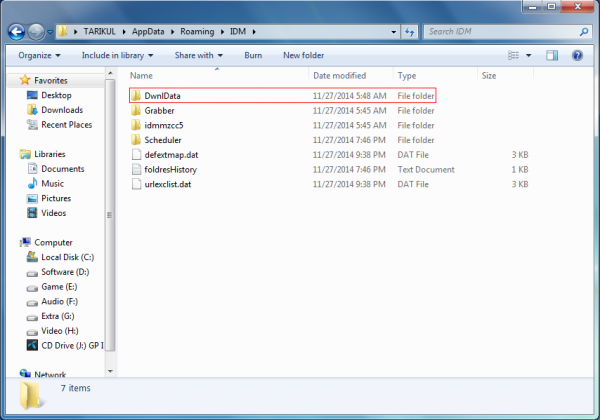Select the foldresHistory text document

[170, 169]
